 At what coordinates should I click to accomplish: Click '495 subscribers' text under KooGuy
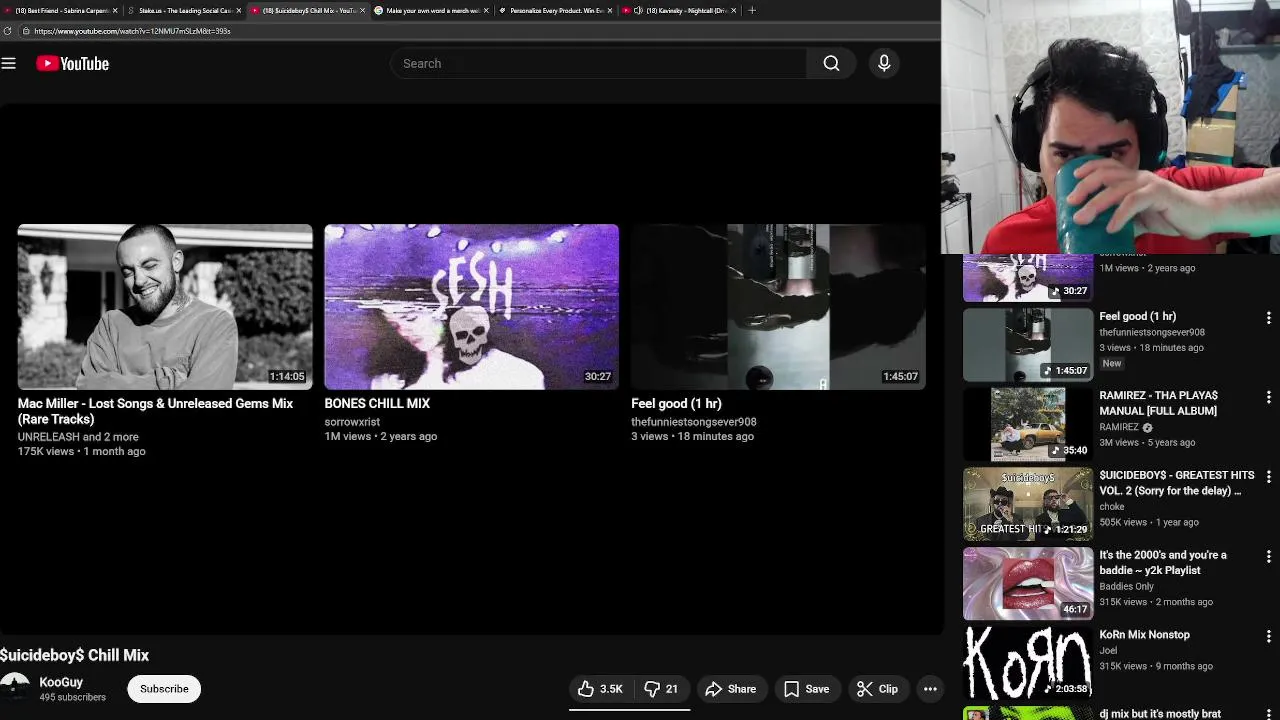(72, 697)
